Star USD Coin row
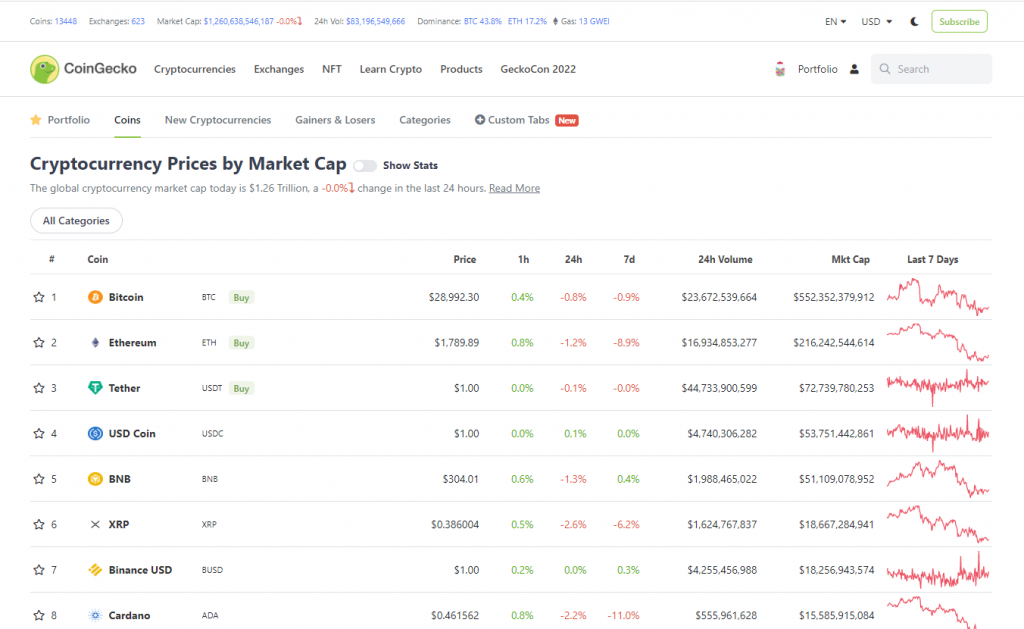The width and height of the screenshot is (1024, 629). pos(39,434)
